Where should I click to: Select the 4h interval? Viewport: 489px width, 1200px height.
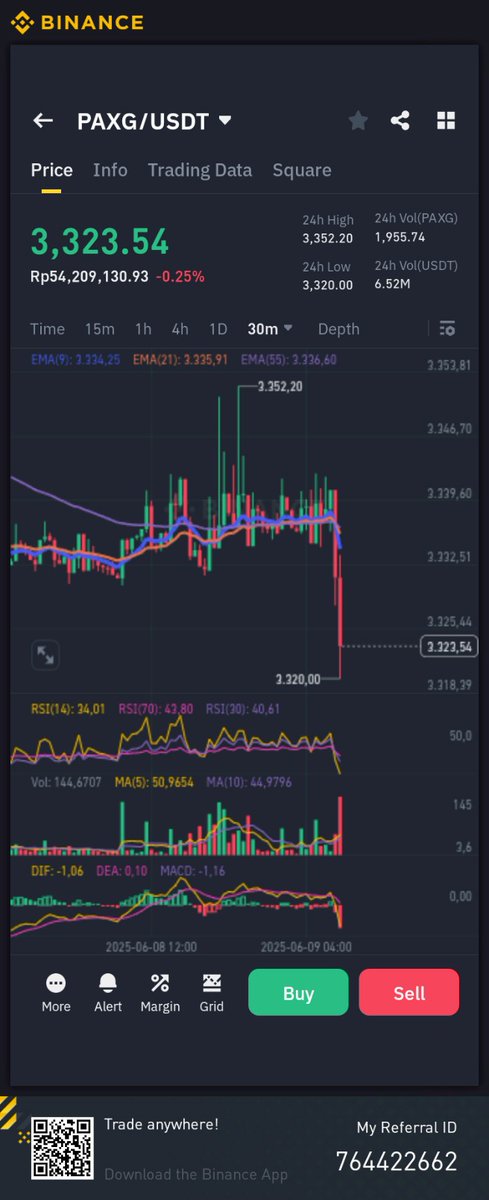(x=180, y=329)
